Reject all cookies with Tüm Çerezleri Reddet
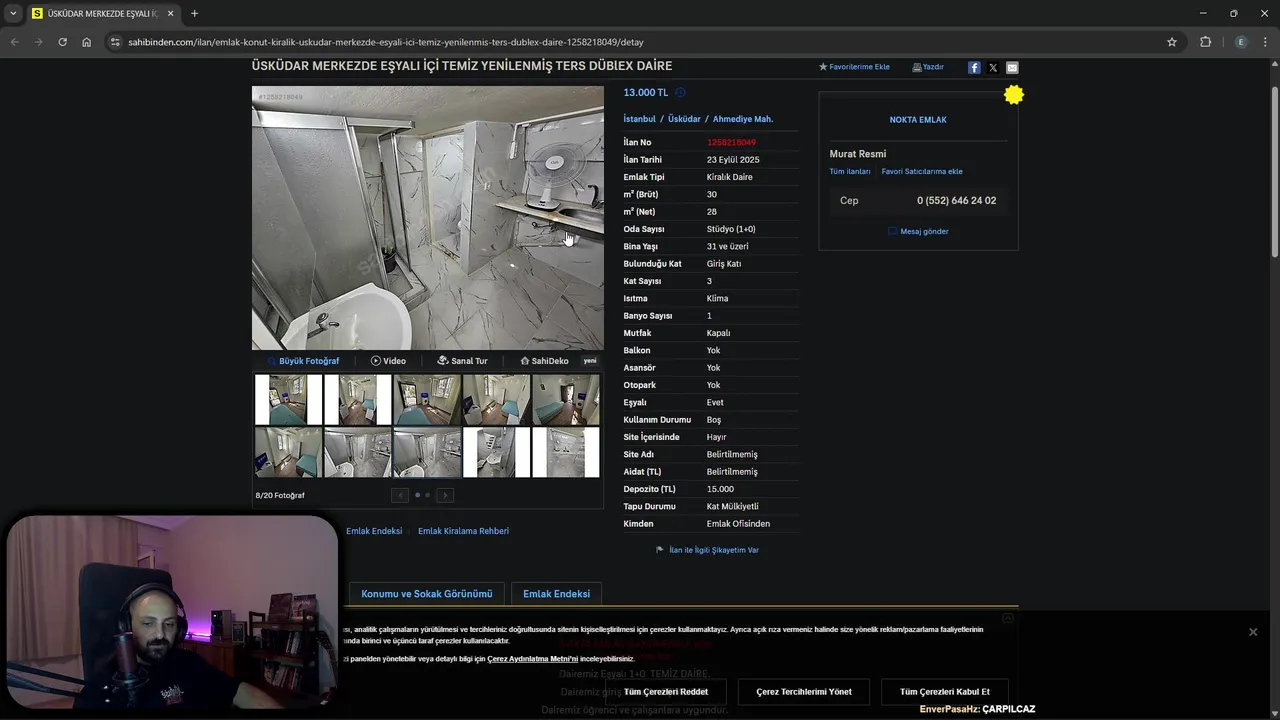This screenshot has width=1280, height=720. coord(666,692)
